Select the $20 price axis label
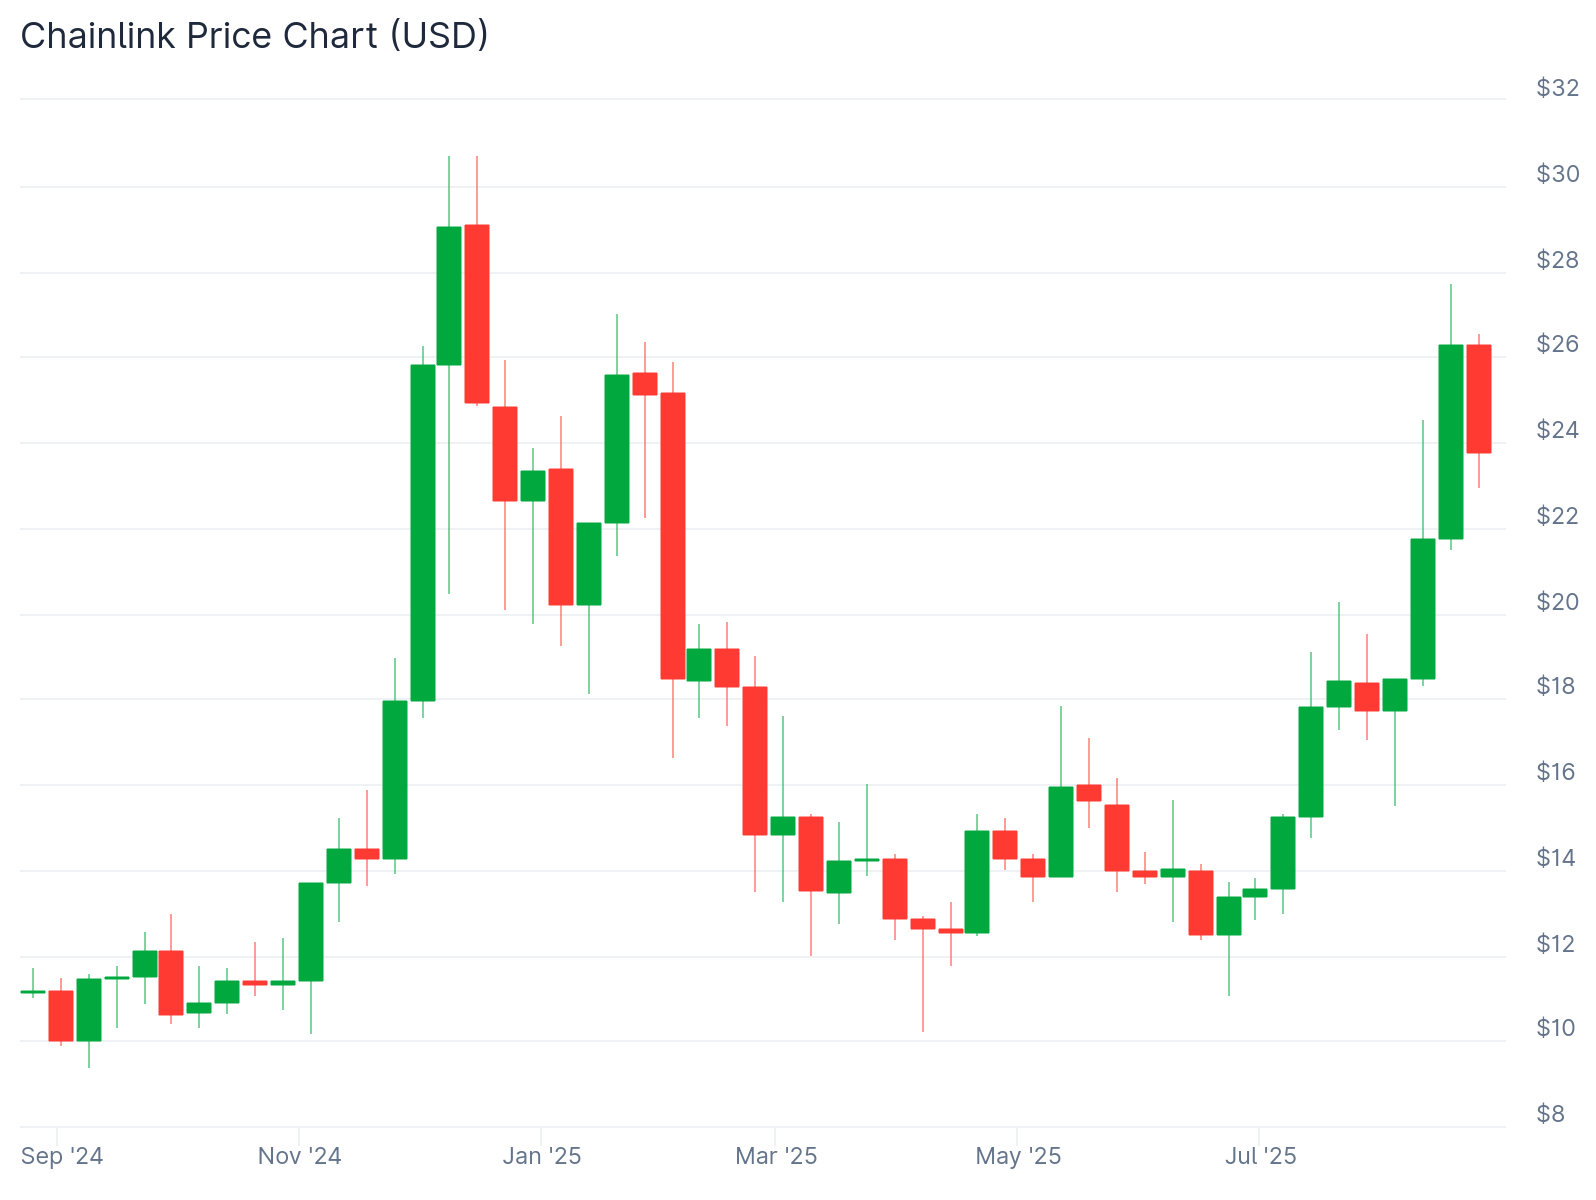Screen dimensions: 1596x1200 tap(1557, 601)
